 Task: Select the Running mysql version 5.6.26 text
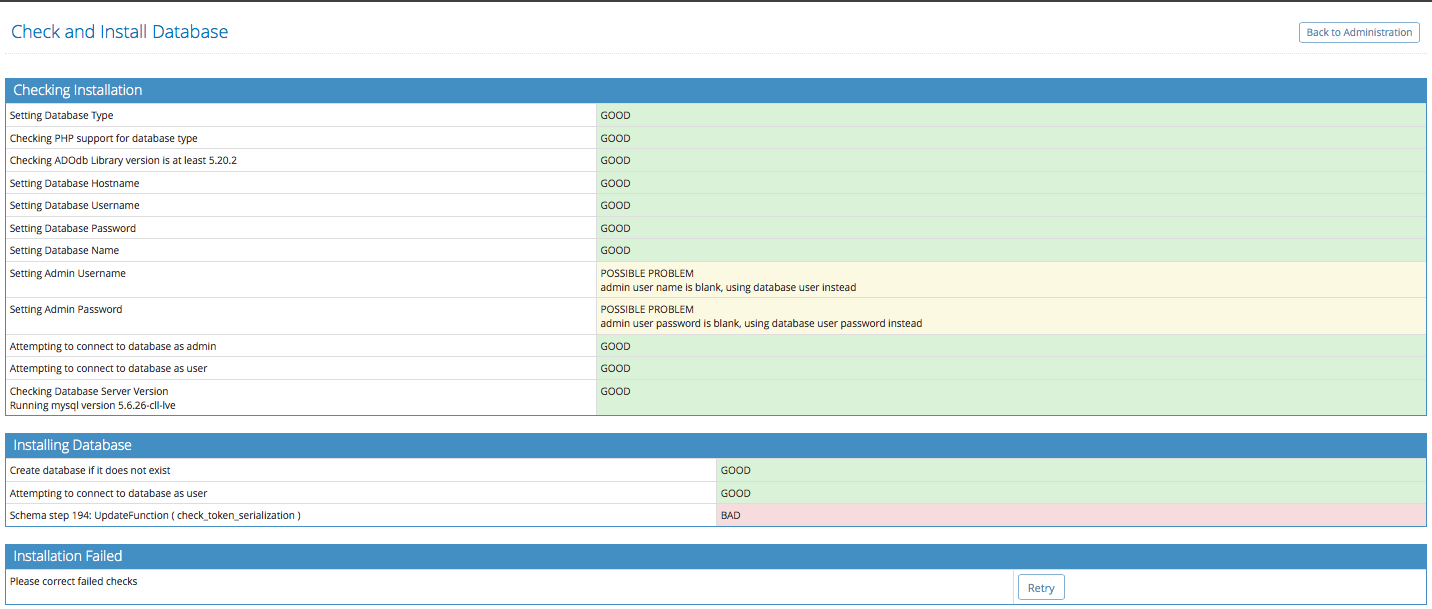pos(93,406)
